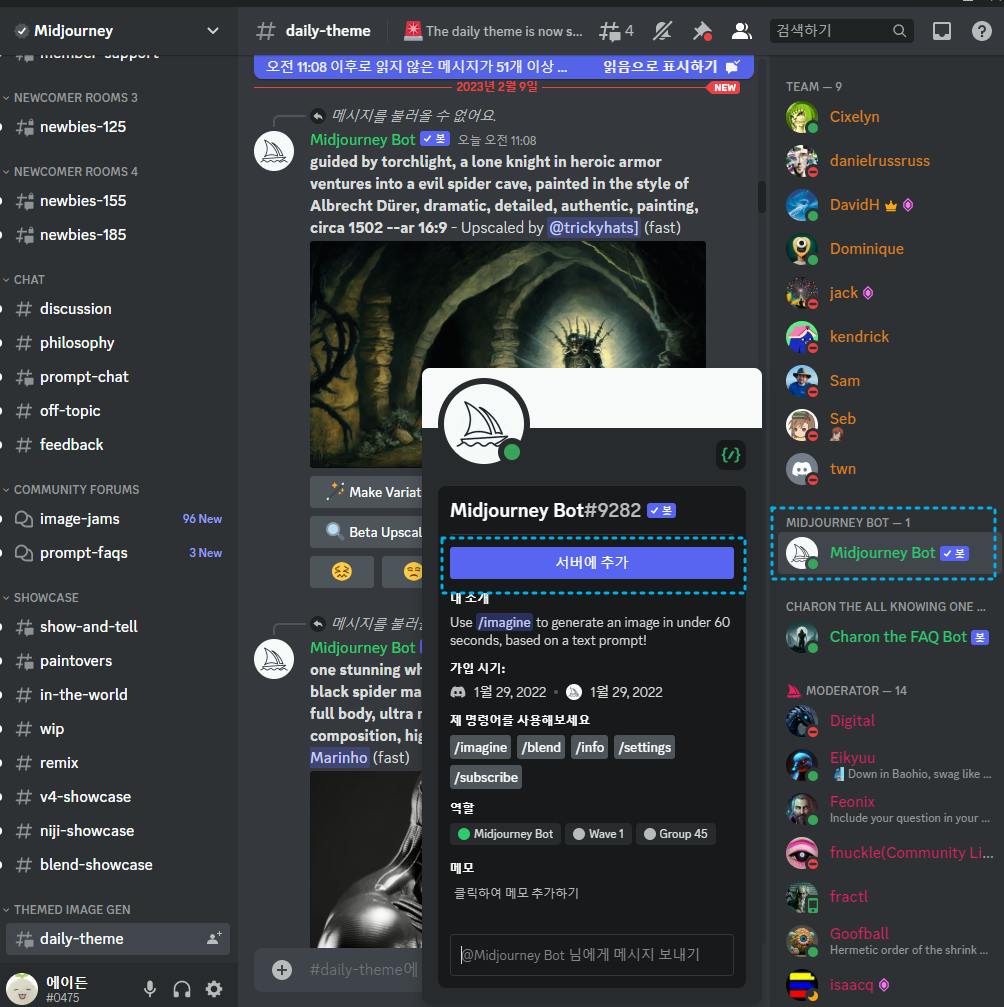Click /subscribe command chip
Screen dimensions: 1004x1007
click(x=486, y=778)
